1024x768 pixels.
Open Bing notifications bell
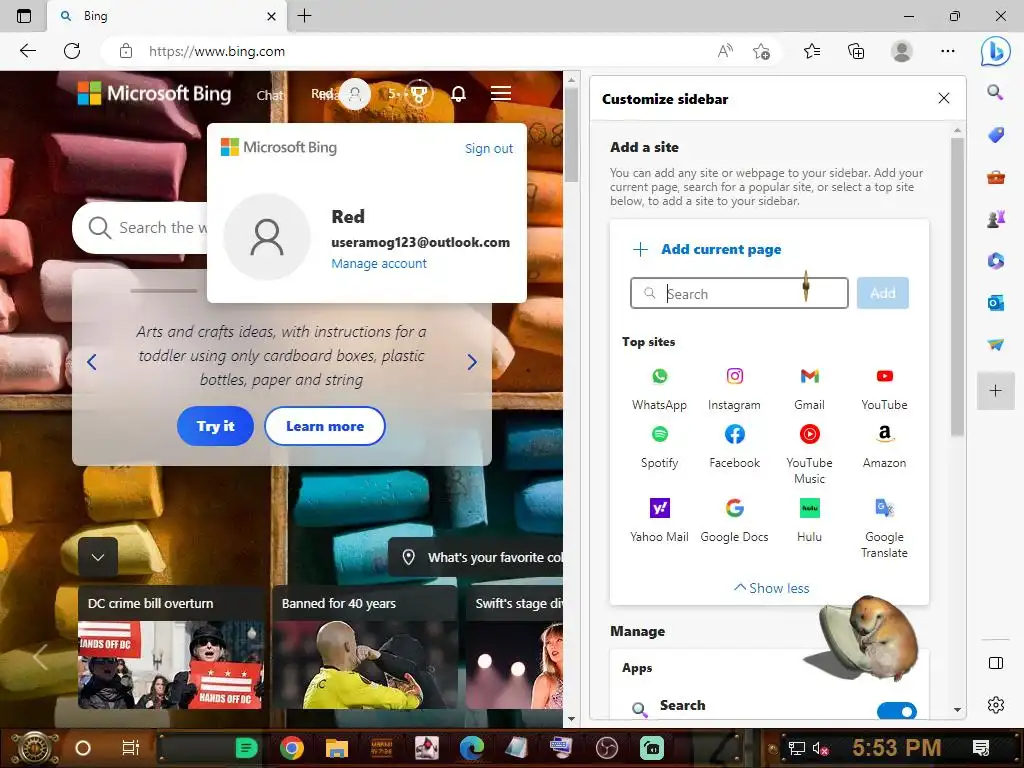click(x=458, y=94)
